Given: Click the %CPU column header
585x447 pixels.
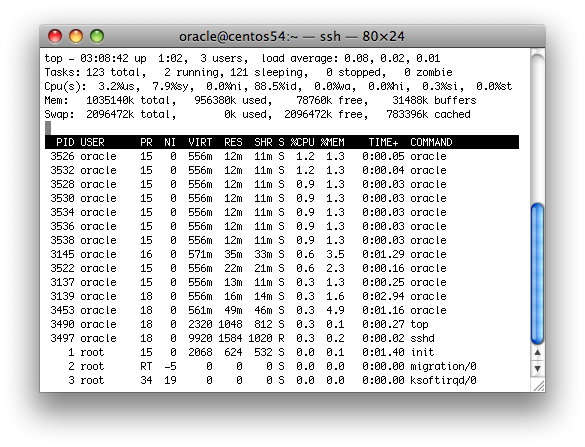Looking at the screenshot, I should tap(302, 142).
